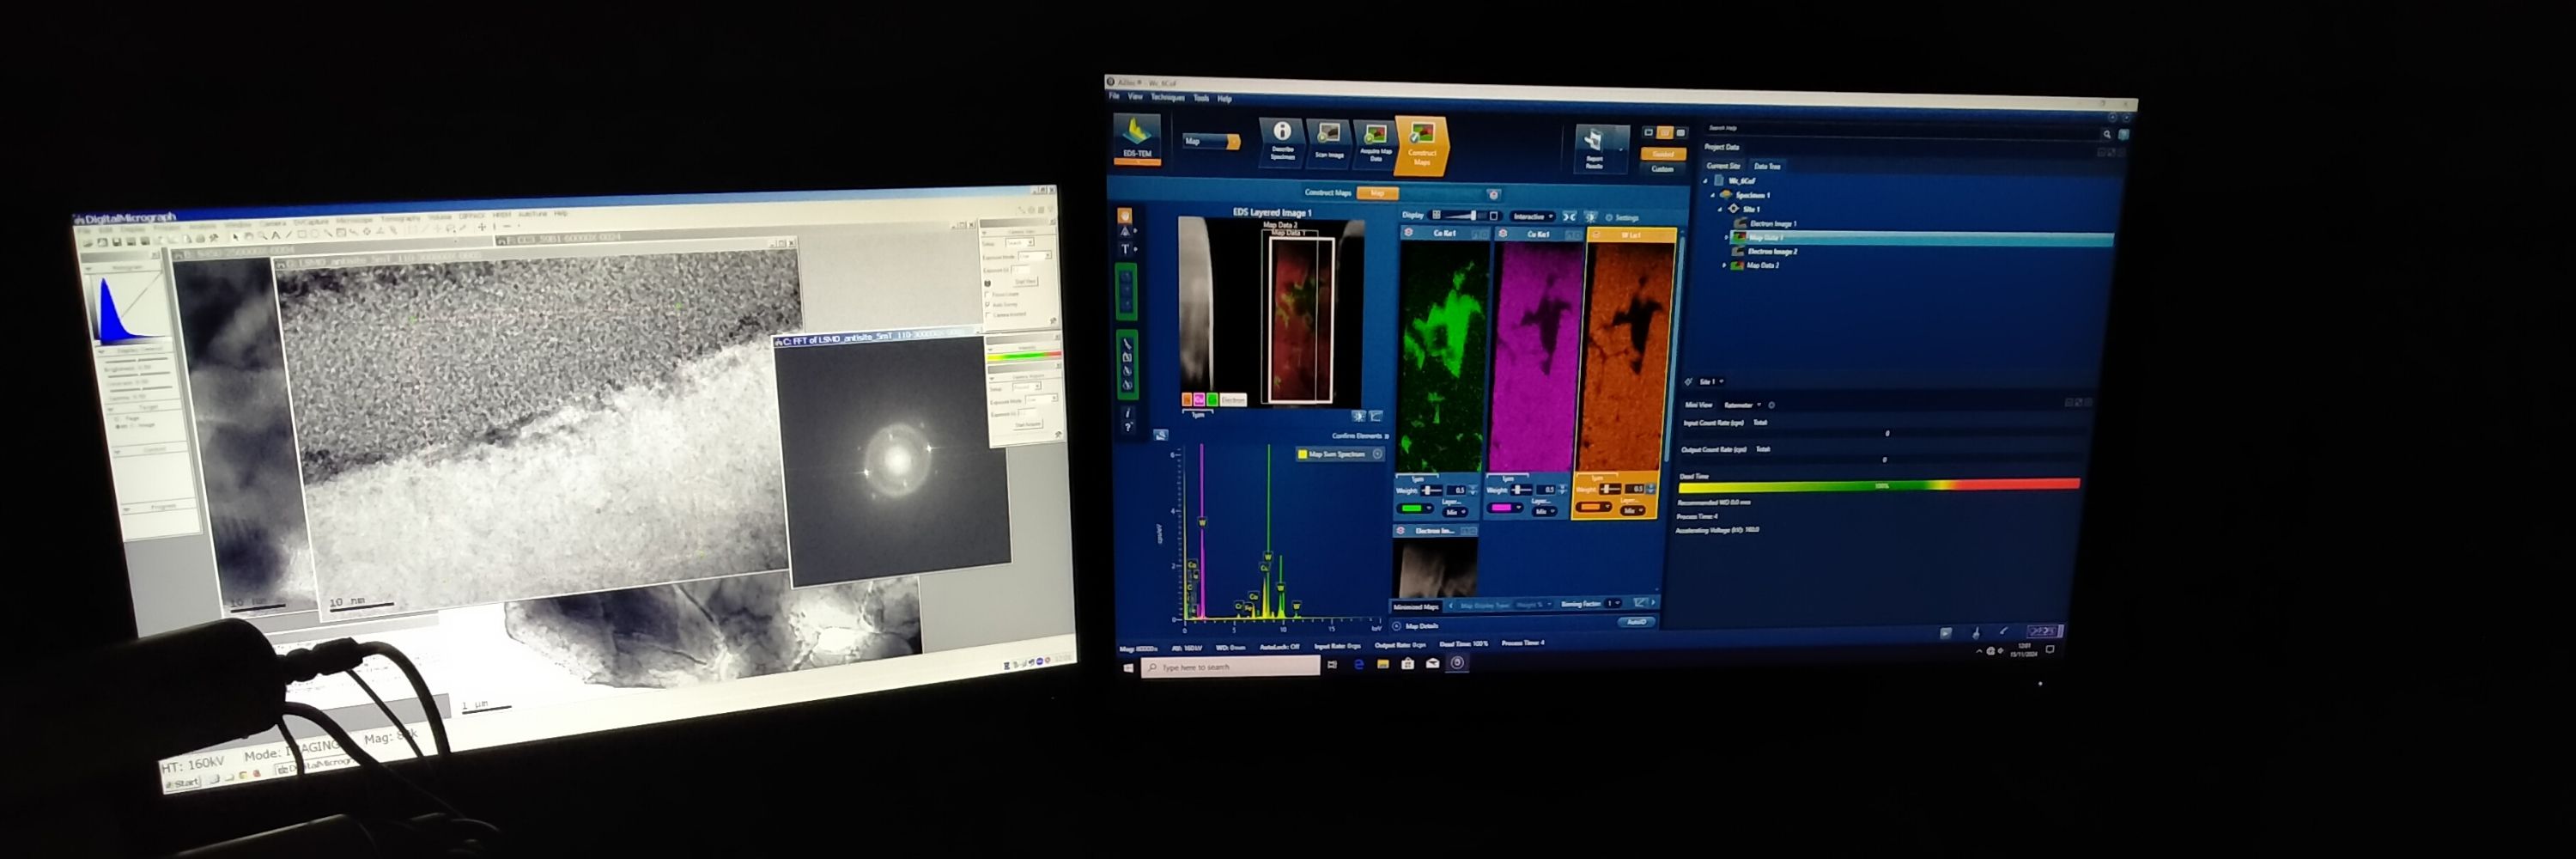Toggle the Electron layer button under layered image
This screenshot has height=859, width=2576.
pos(1233,400)
